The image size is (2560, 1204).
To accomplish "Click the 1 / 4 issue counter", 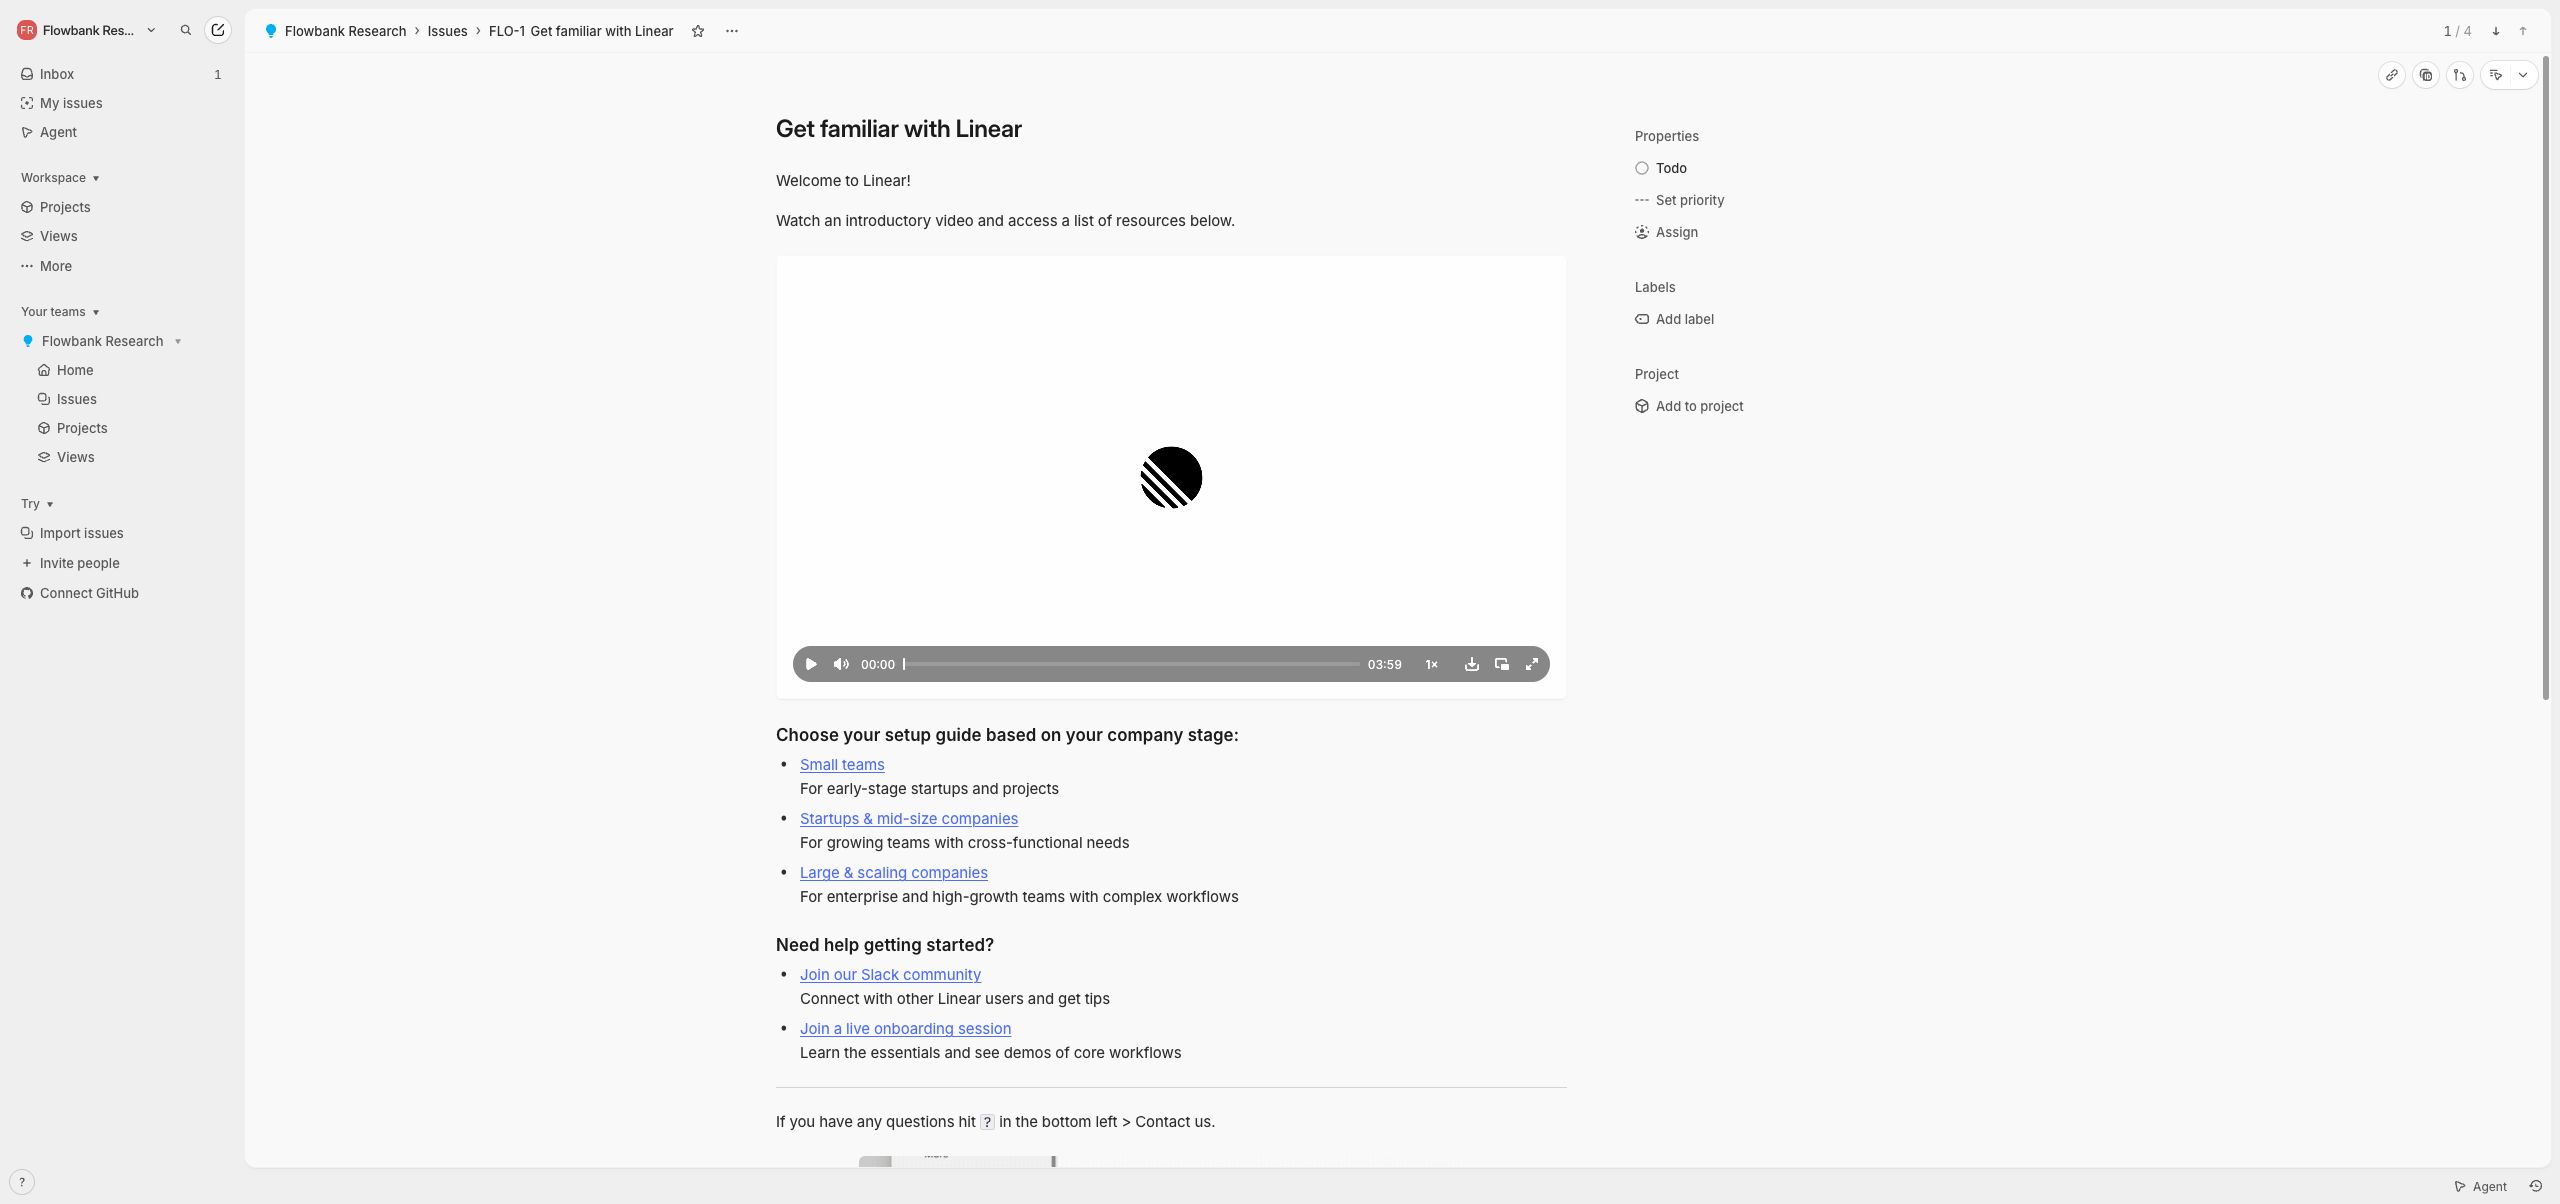I will click(2457, 31).
